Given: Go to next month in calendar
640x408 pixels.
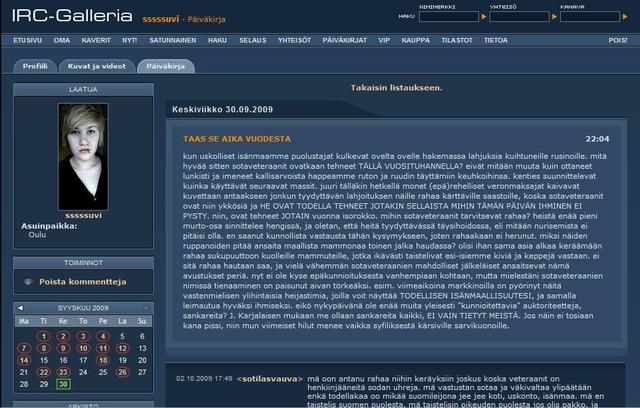Looking at the screenshot, I should click(x=147, y=306).
